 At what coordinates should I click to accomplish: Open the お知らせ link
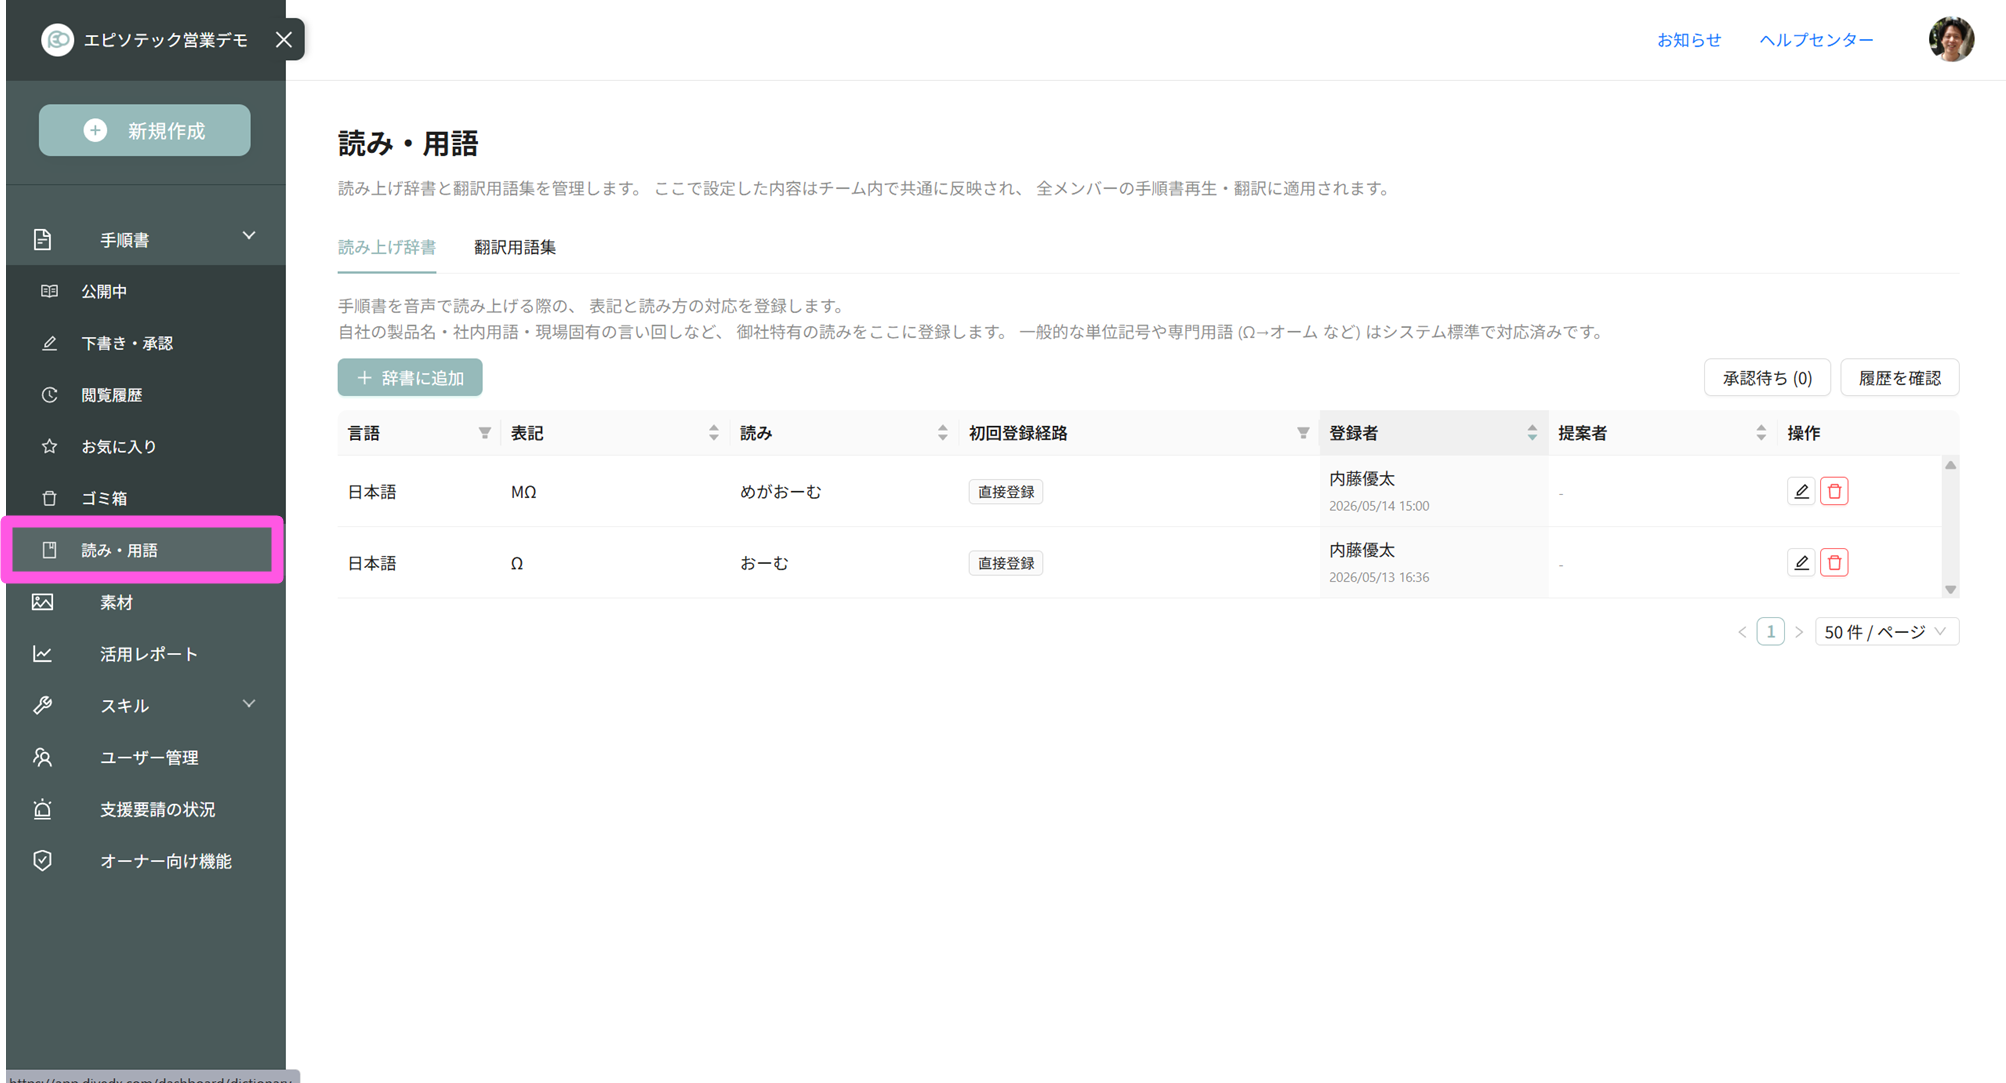tap(1689, 40)
